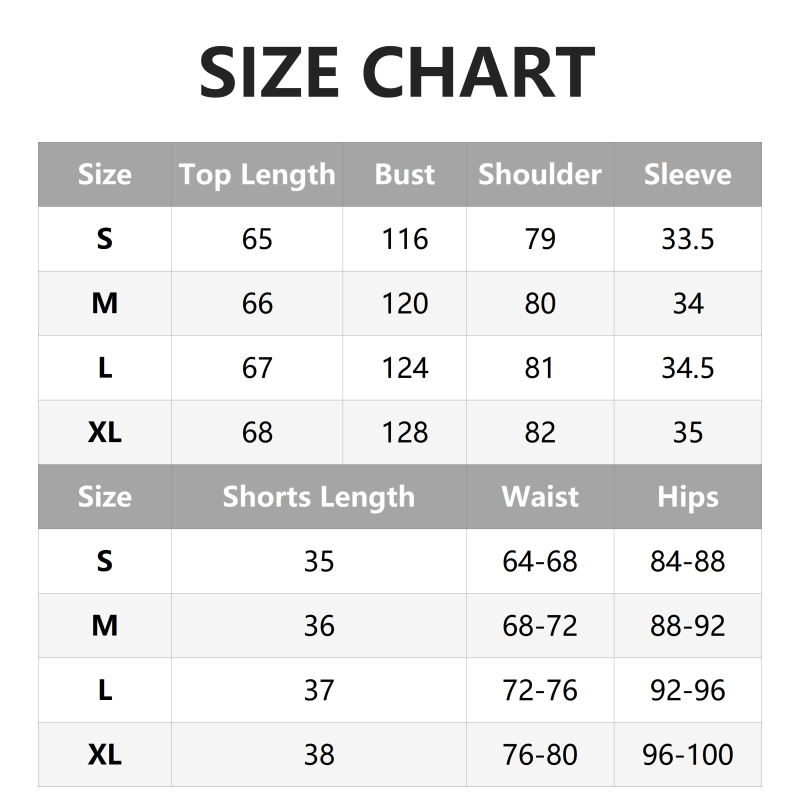Screen dimensions: 800x800
Task: Select the shorts length value 35
Action: (x=318, y=562)
